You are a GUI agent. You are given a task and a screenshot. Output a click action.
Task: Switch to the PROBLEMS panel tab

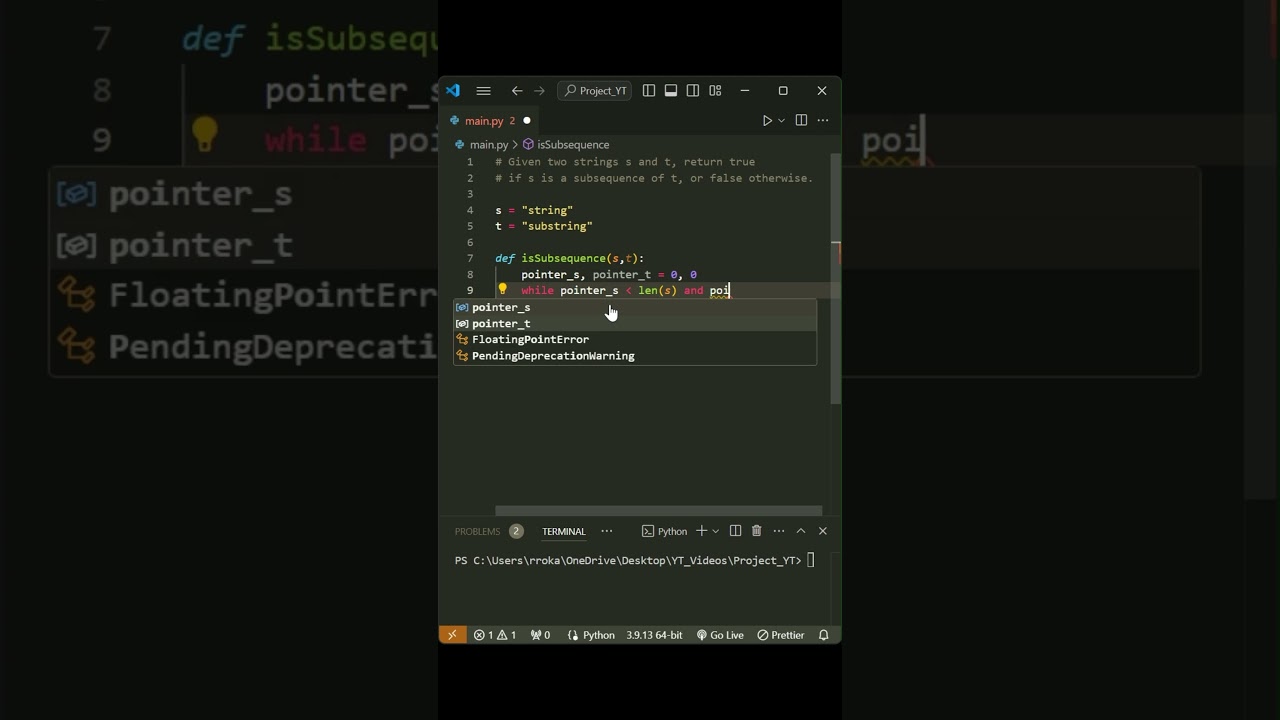[x=477, y=531]
